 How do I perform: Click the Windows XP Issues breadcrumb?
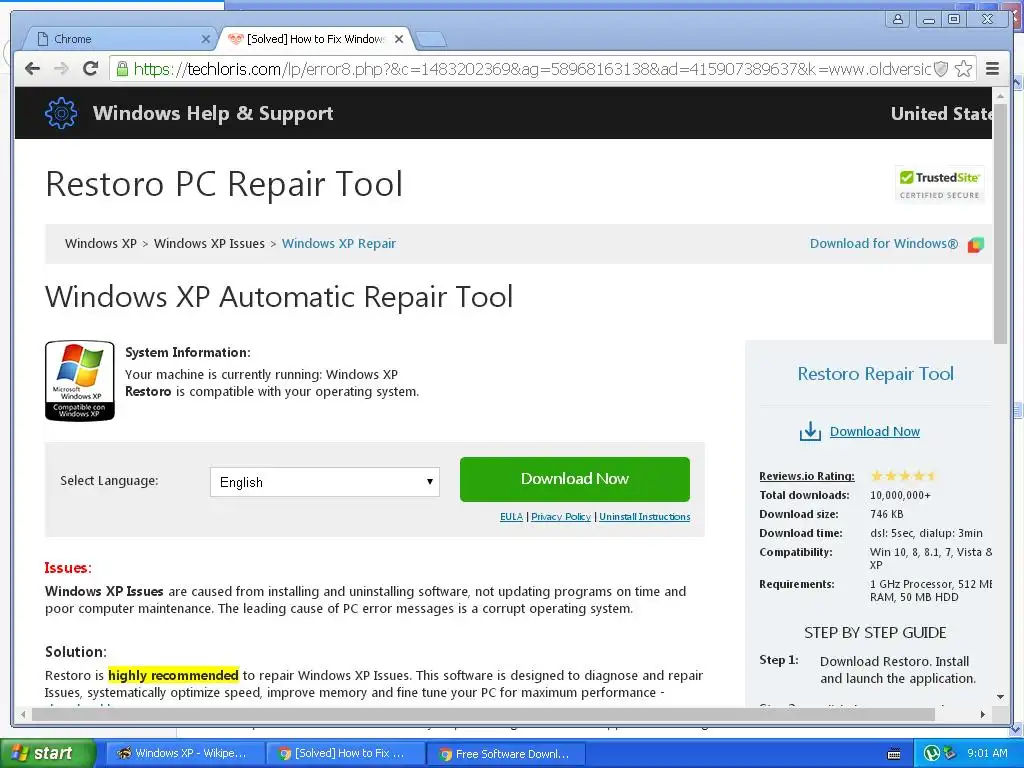209,244
